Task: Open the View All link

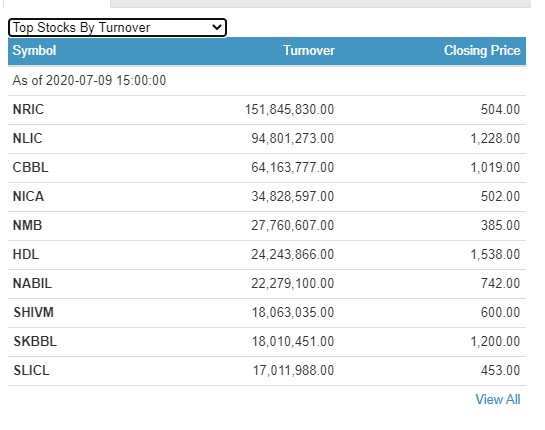Action: coord(498,399)
